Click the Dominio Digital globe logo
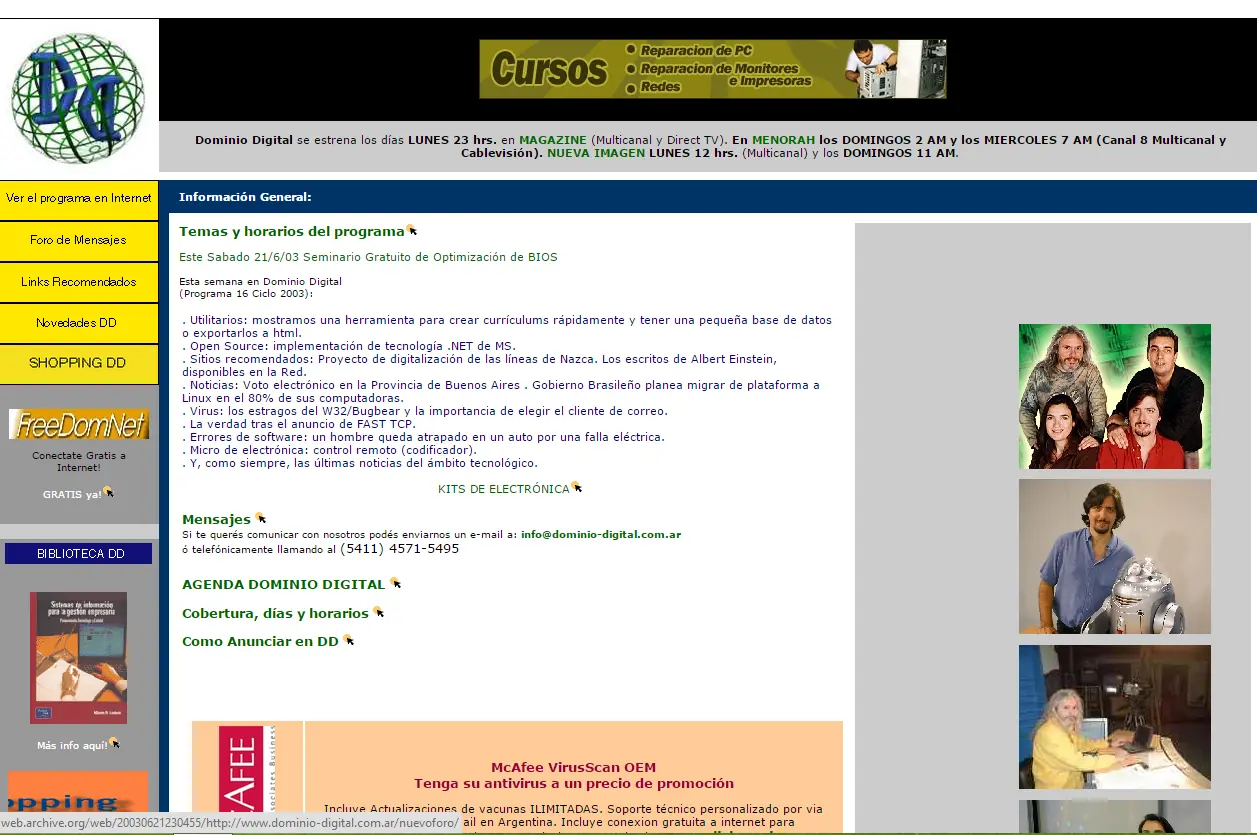Screen dimensions: 1257x835 click(78, 98)
